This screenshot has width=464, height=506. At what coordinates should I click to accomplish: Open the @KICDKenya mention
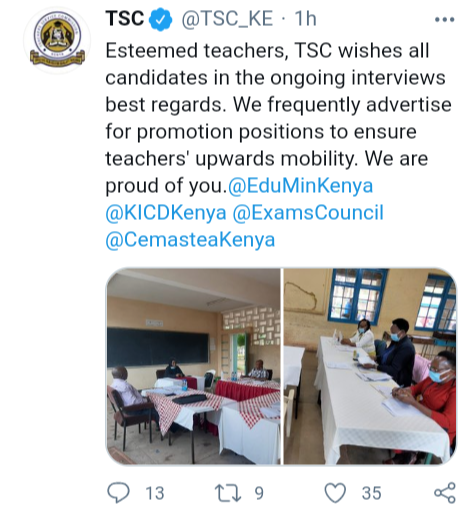(x=166, y=213)
